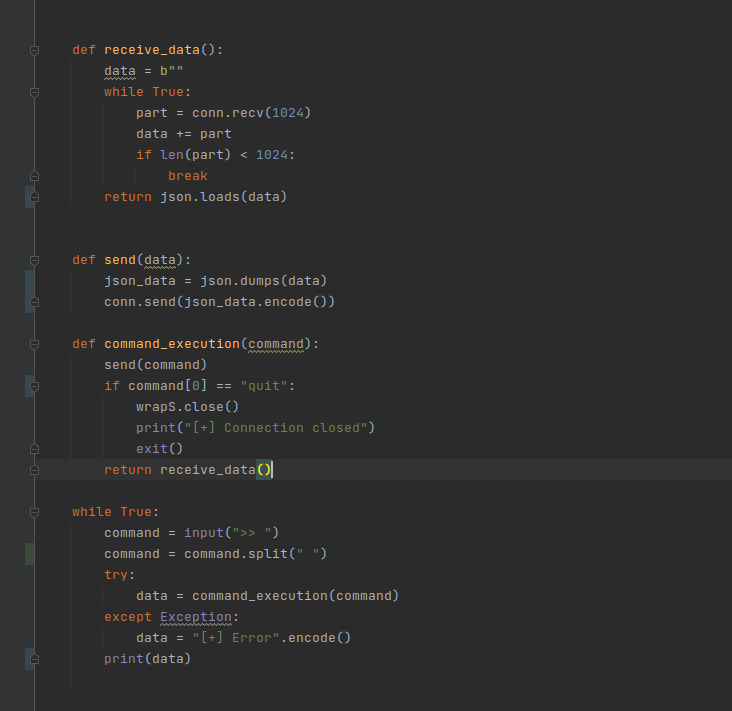Collapse the if command[0] == "quit" block
This screenshot has width=732, height=711.
[34, 386]
